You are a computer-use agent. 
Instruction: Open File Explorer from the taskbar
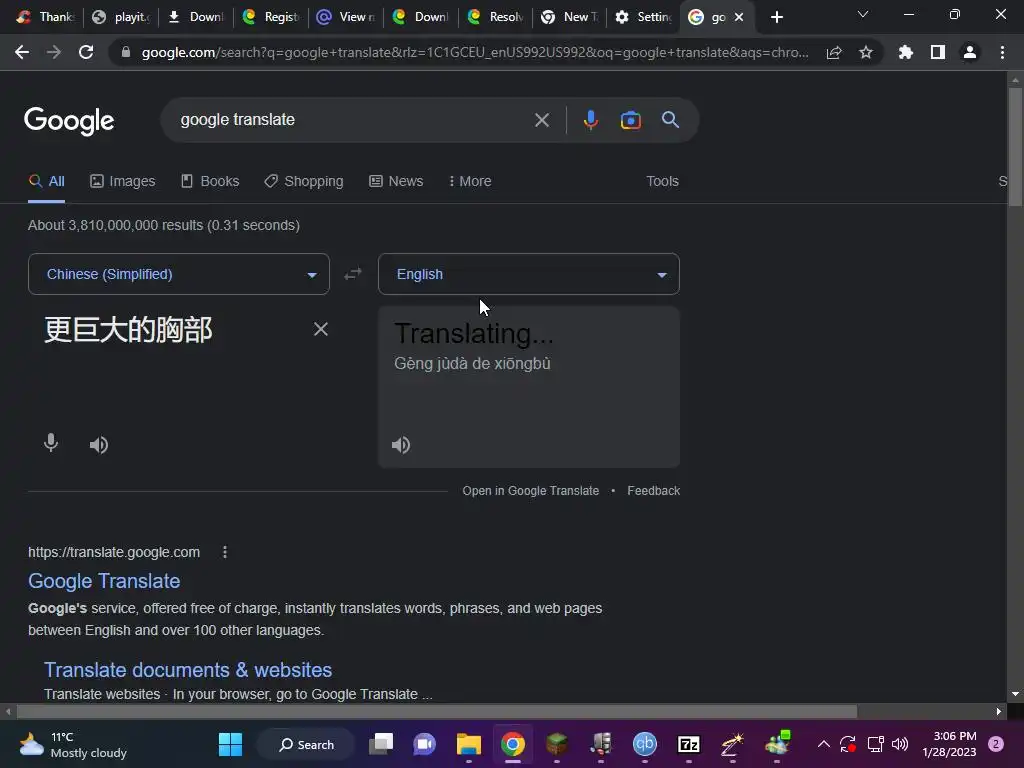click(x=469, y=744)
